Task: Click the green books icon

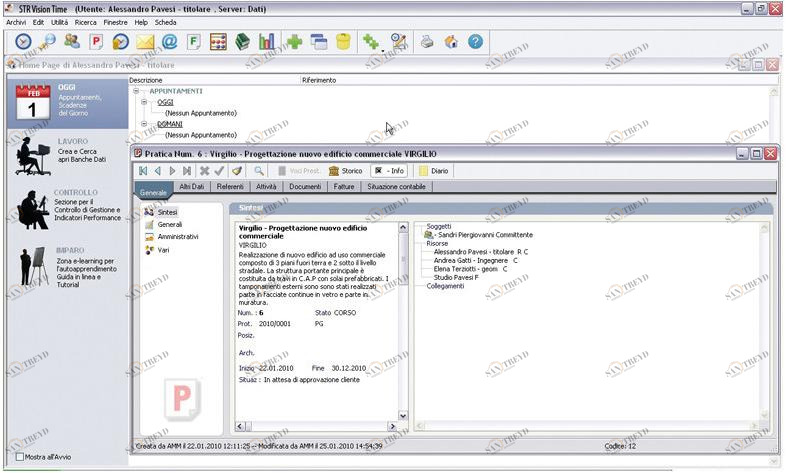Action: click(x=242, y=42)
